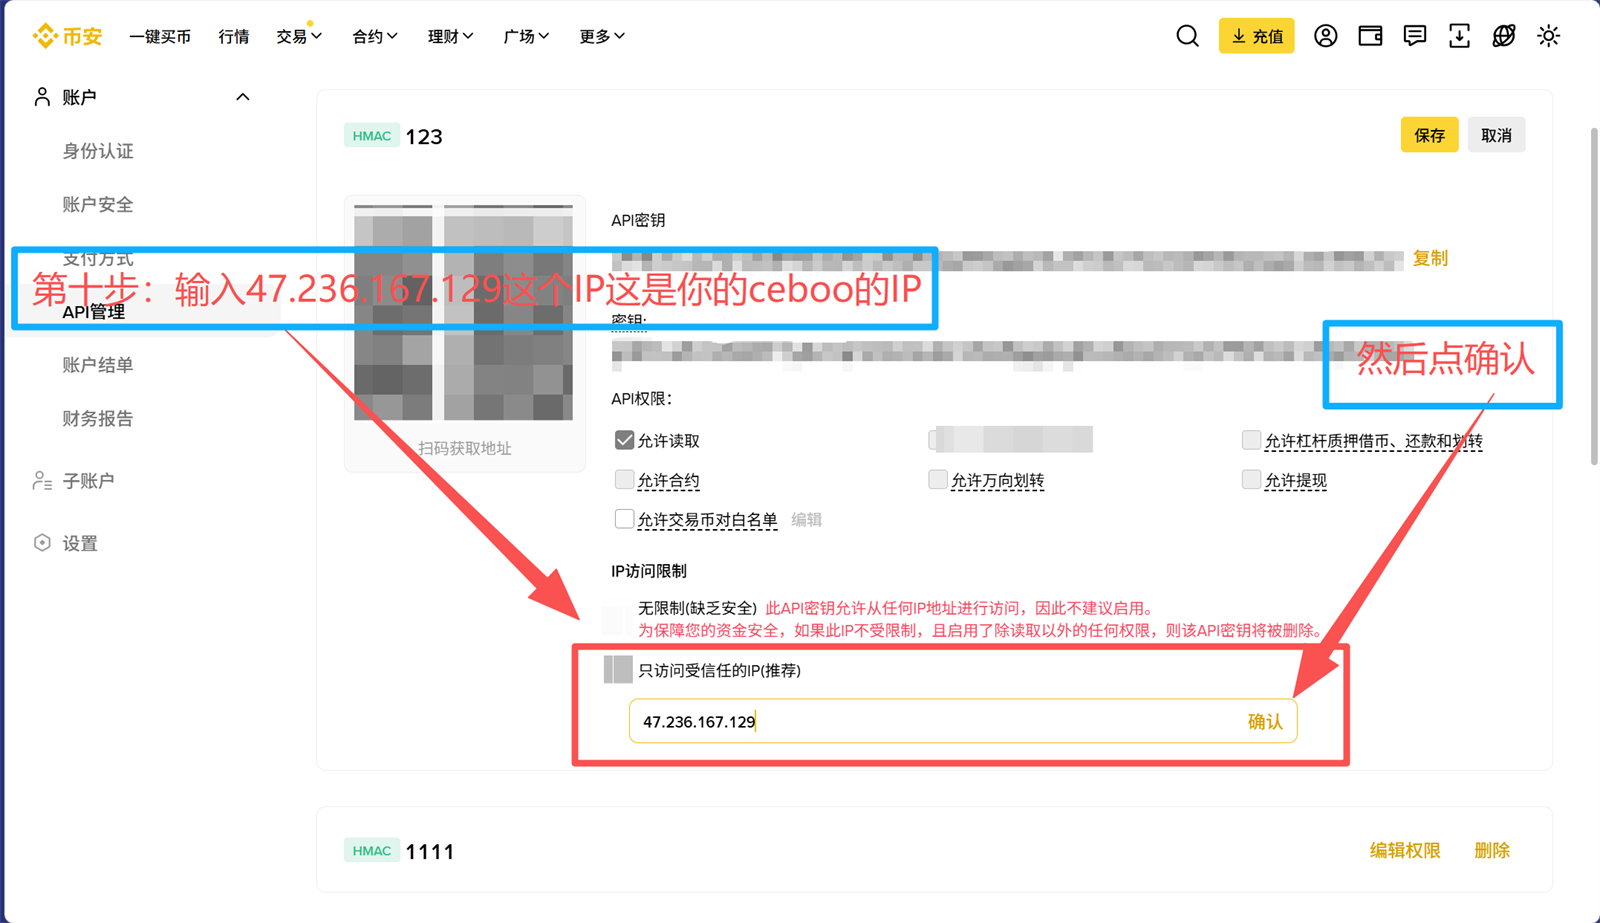This screenshot has width=1600, height=923.
Task: Click the sub-account icon
Action: tap(42, 481)
